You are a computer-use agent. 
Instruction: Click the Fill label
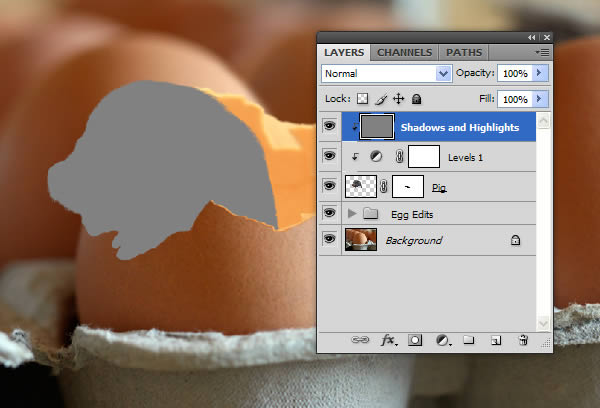(x=486, y=99)
